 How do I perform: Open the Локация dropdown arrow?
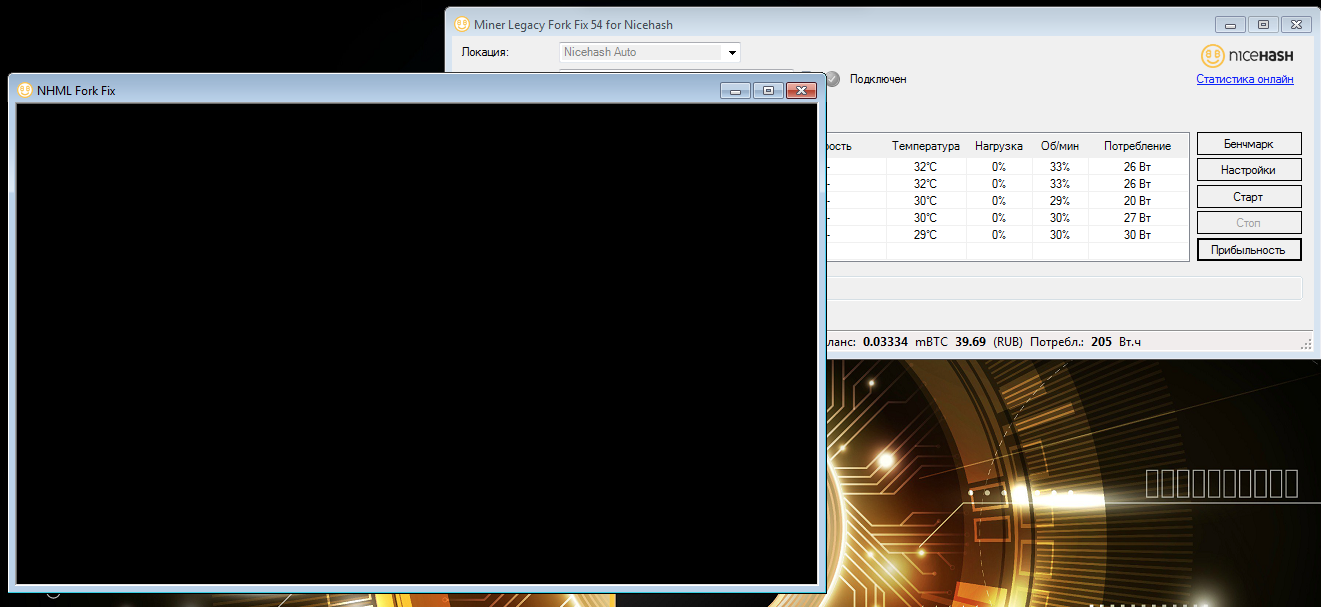[732, 52]
